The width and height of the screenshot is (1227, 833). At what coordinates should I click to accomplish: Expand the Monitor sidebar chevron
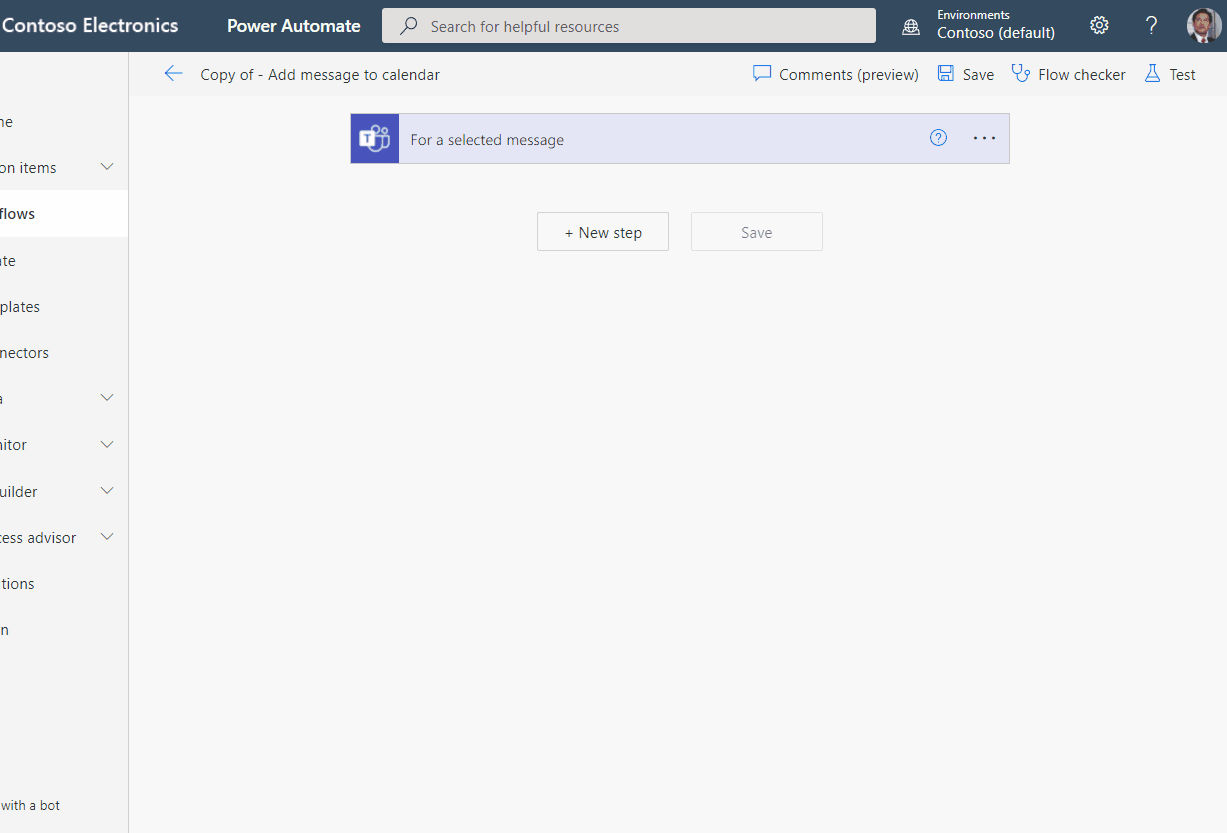[x=108, y=444]
